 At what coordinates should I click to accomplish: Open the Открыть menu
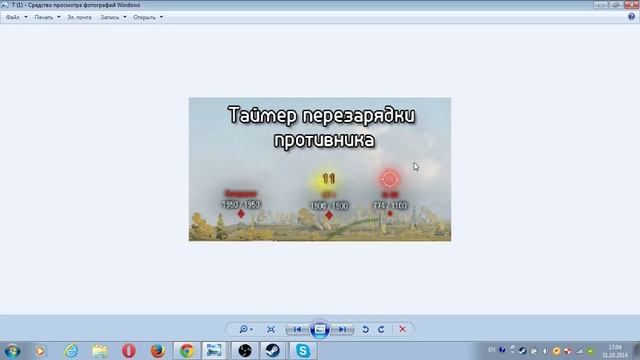click(x=144, y=17)
